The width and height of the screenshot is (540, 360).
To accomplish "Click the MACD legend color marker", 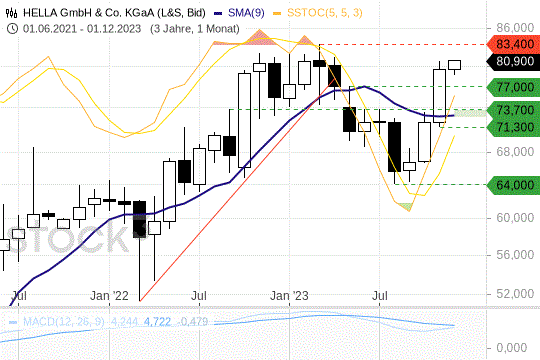I will coord(13,322).
